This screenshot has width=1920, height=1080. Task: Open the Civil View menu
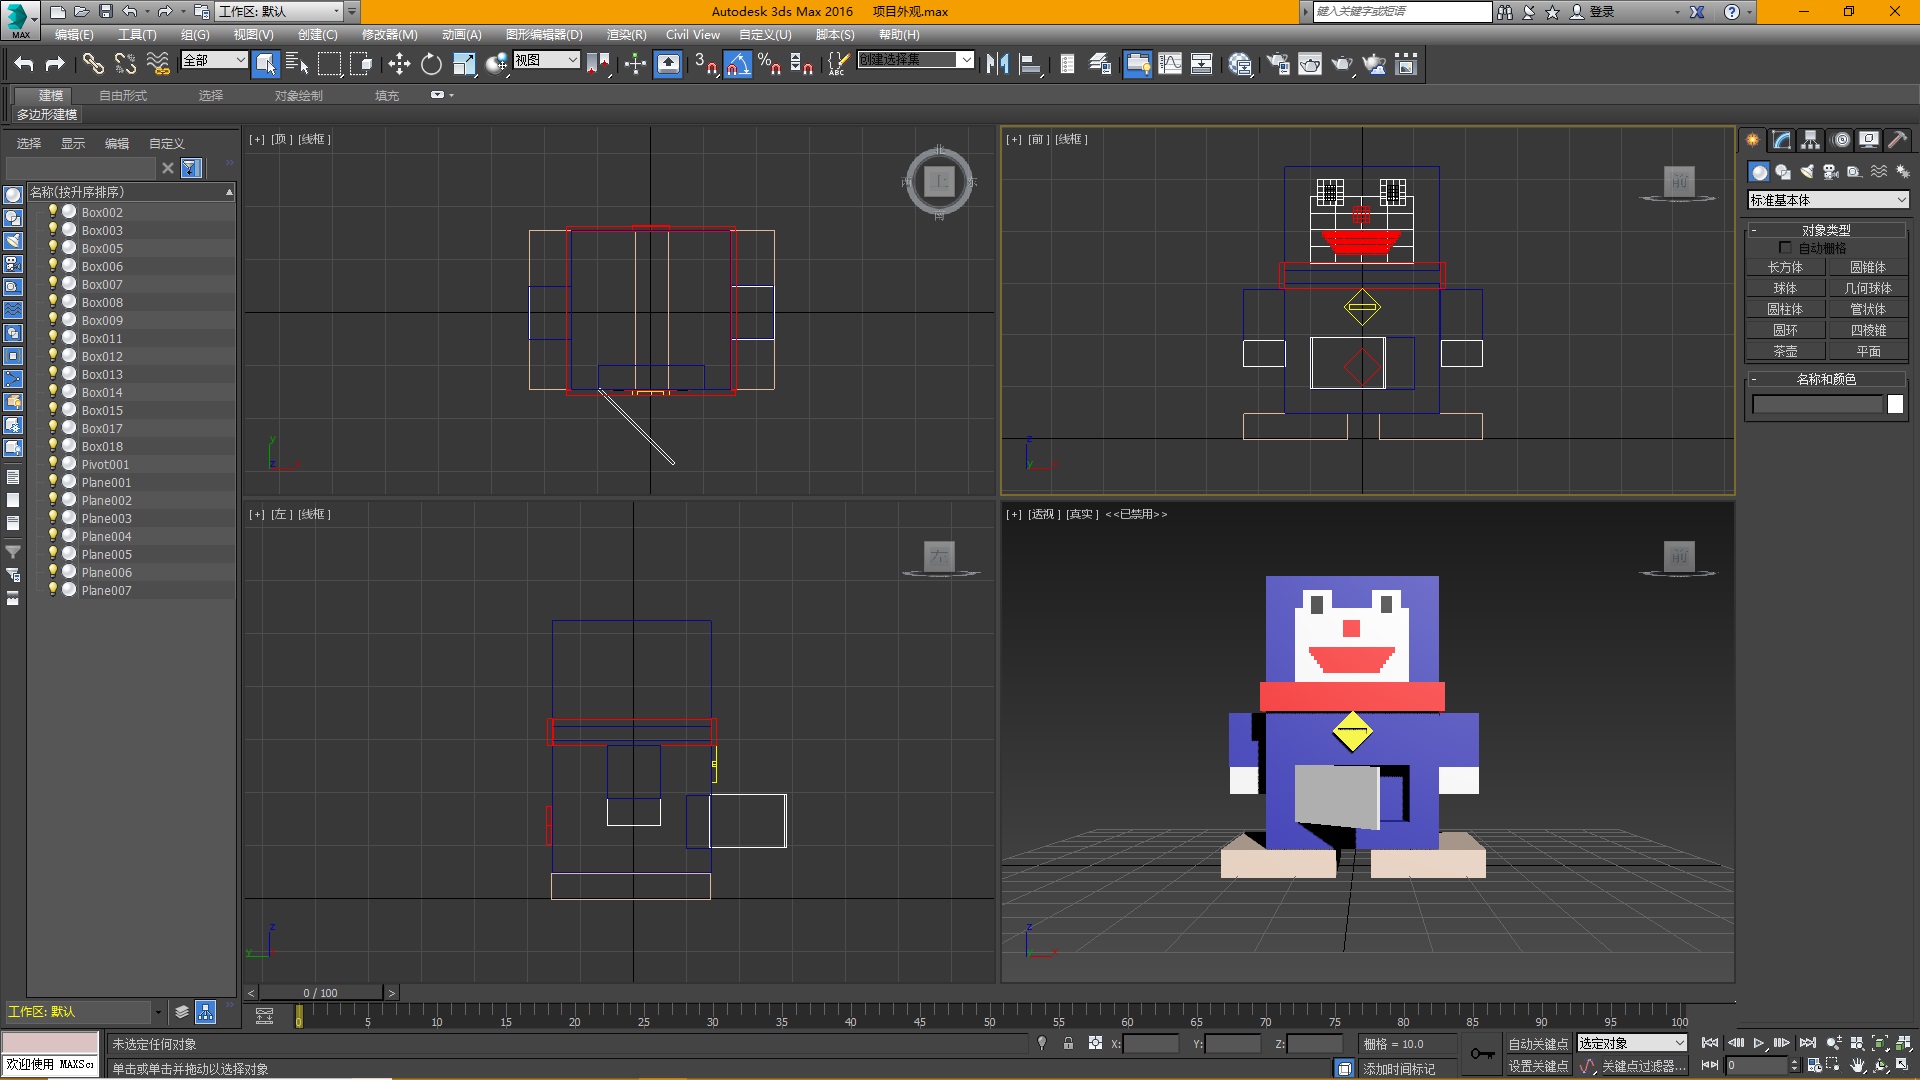click(x=693, y=34)
